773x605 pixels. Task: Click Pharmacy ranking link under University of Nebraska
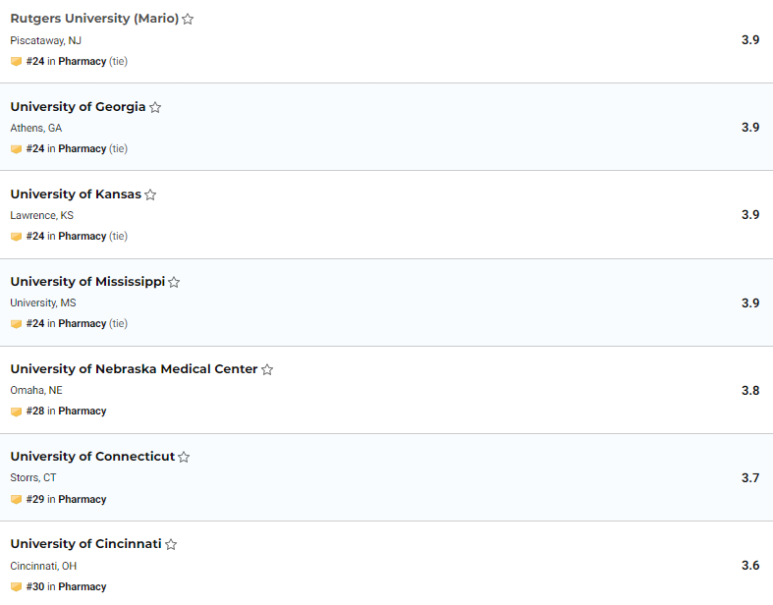point(82,411)
